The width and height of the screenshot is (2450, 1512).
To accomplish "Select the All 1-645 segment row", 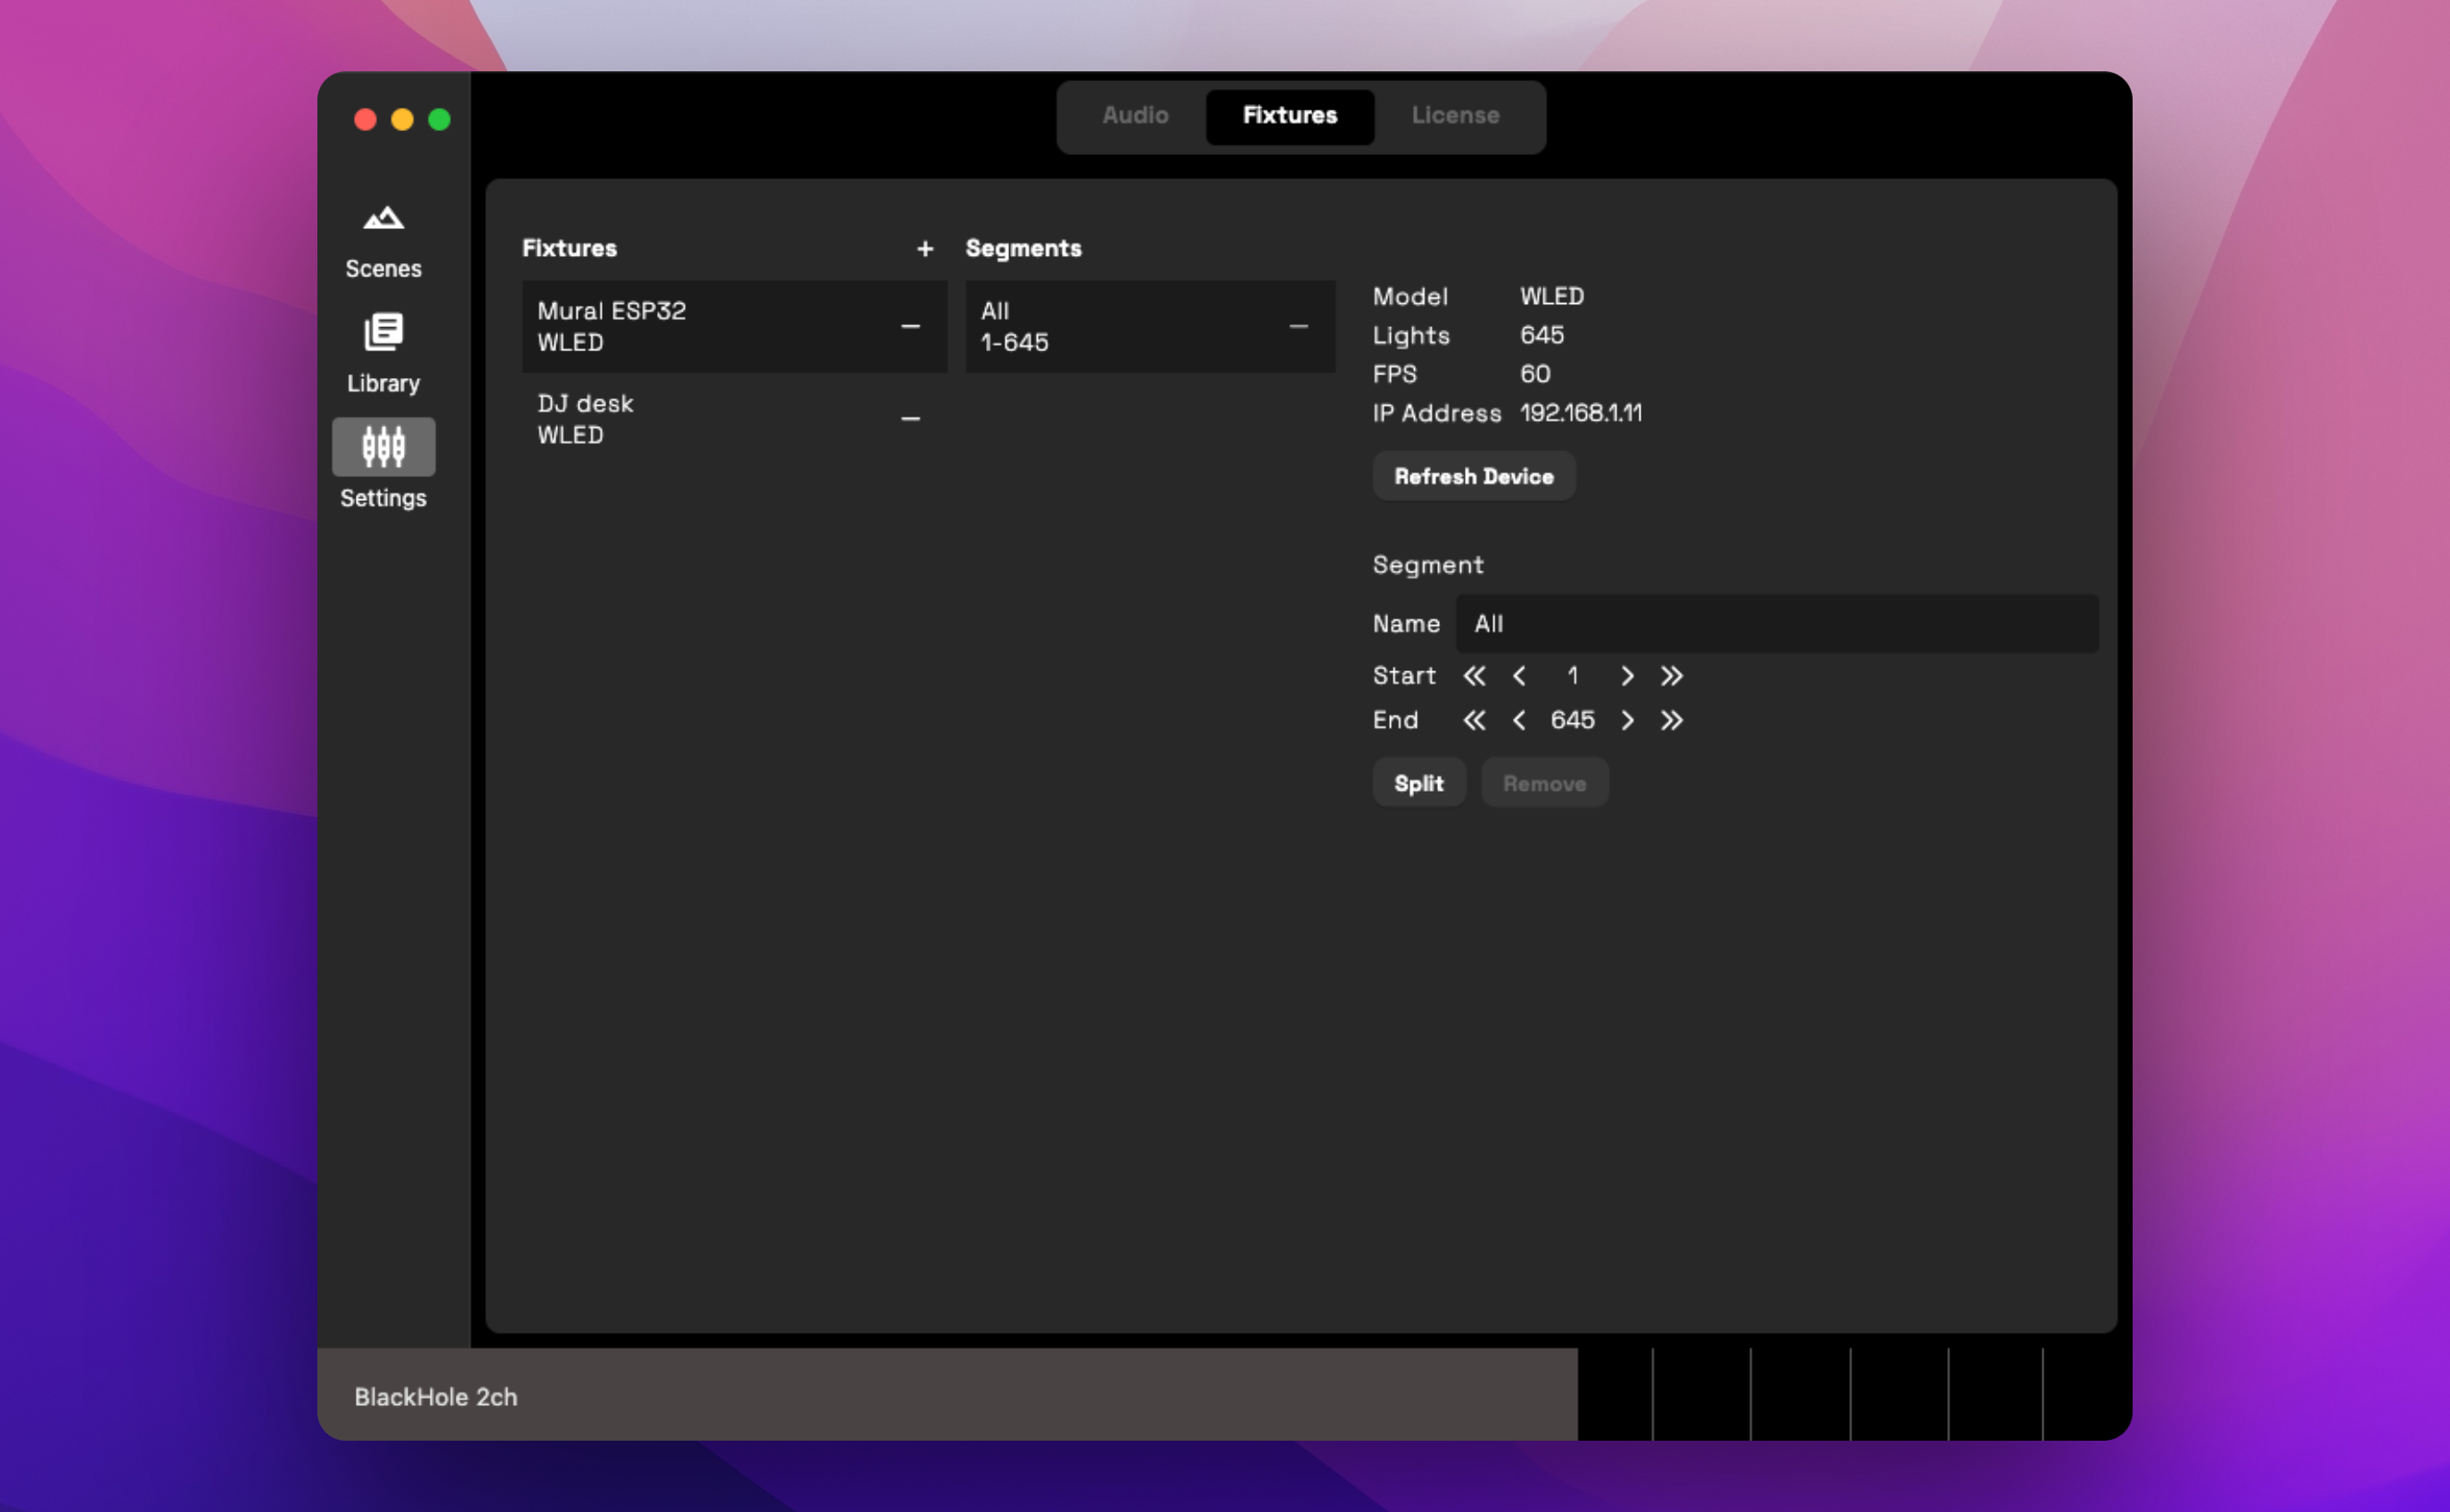I will (1150, 326).
